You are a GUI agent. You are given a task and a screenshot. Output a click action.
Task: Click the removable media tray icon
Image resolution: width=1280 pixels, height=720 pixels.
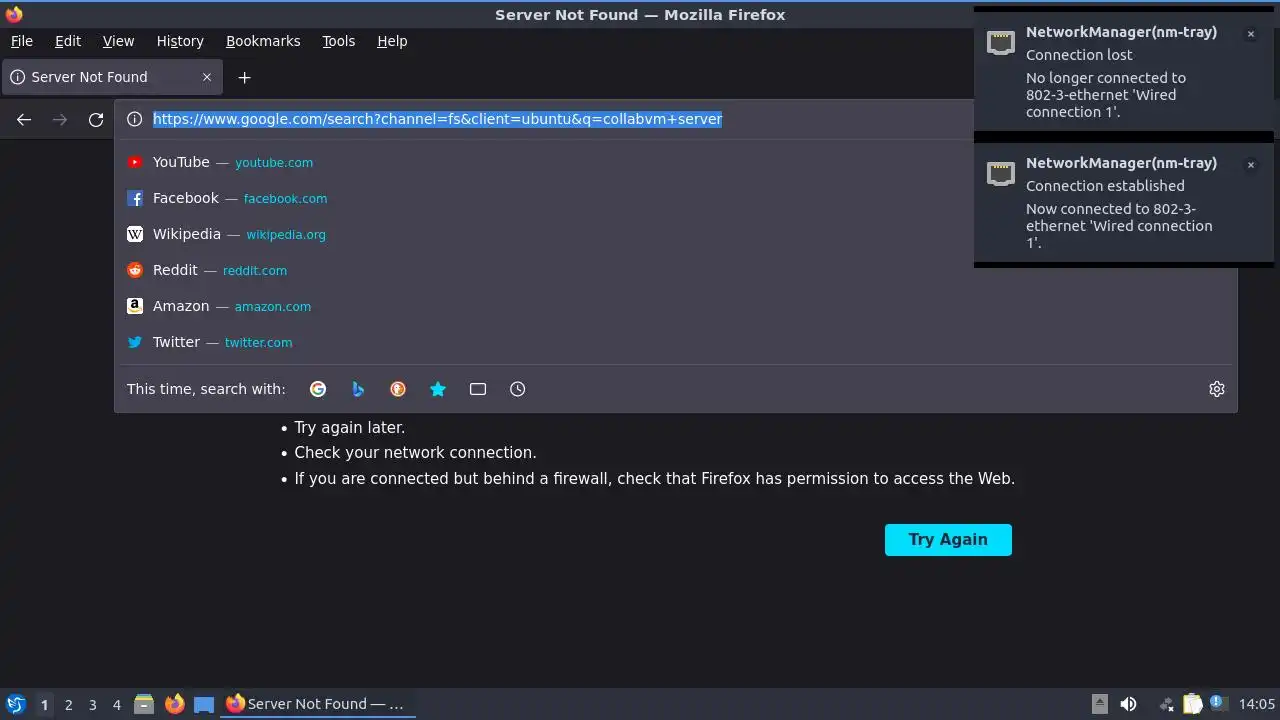point(1099,704)
